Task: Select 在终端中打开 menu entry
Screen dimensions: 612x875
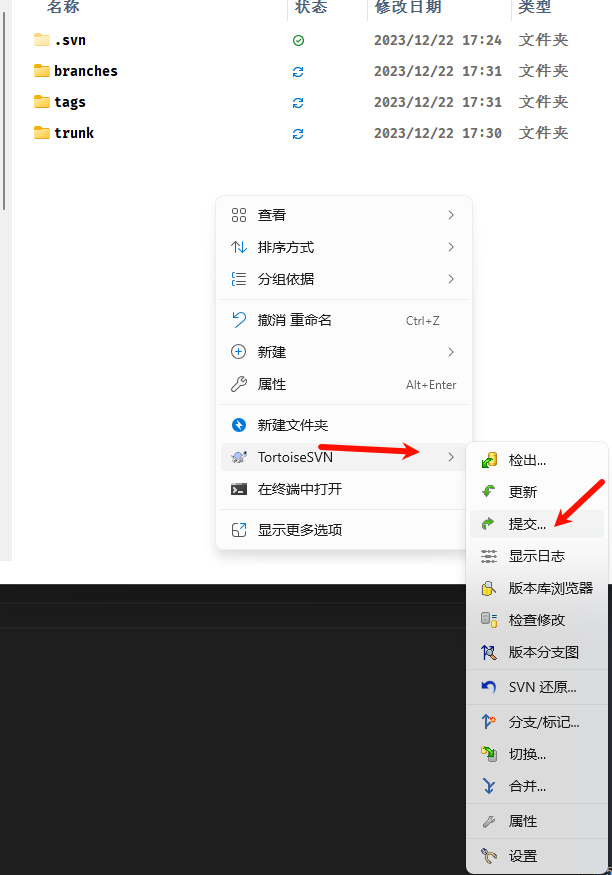Action: (x=344, y=489)
